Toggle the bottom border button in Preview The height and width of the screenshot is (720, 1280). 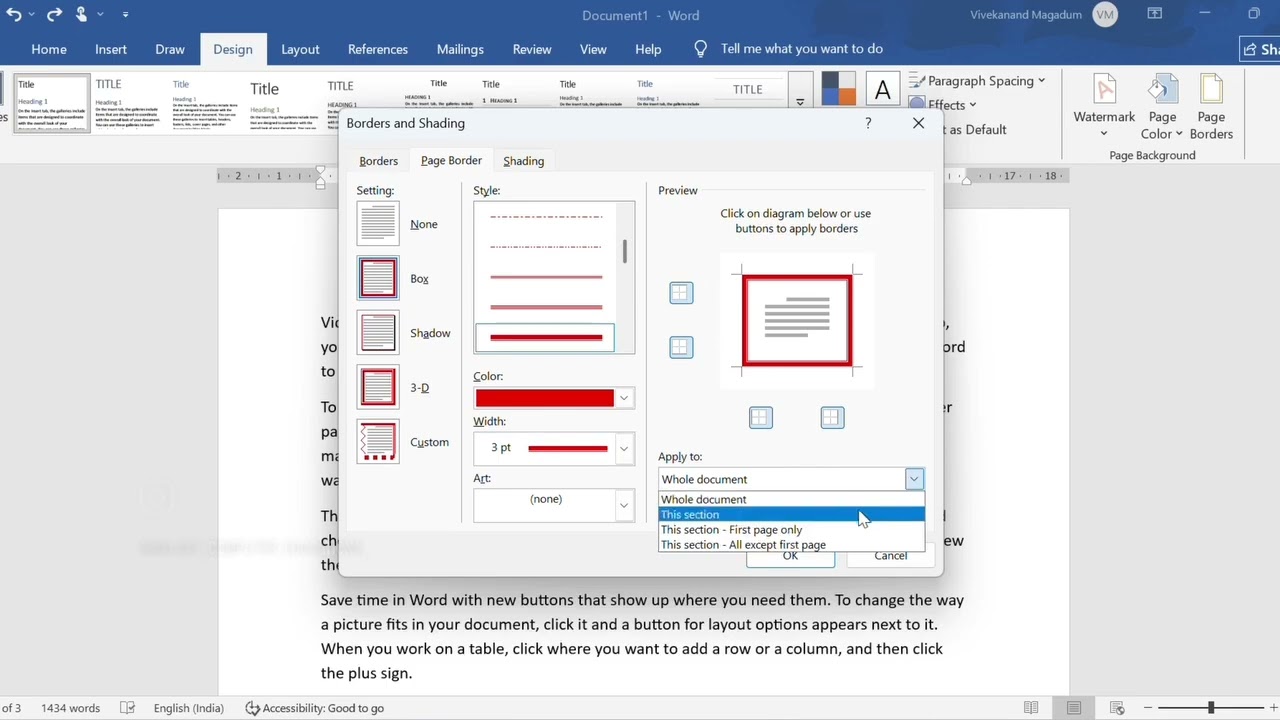[x=681, y=347]
